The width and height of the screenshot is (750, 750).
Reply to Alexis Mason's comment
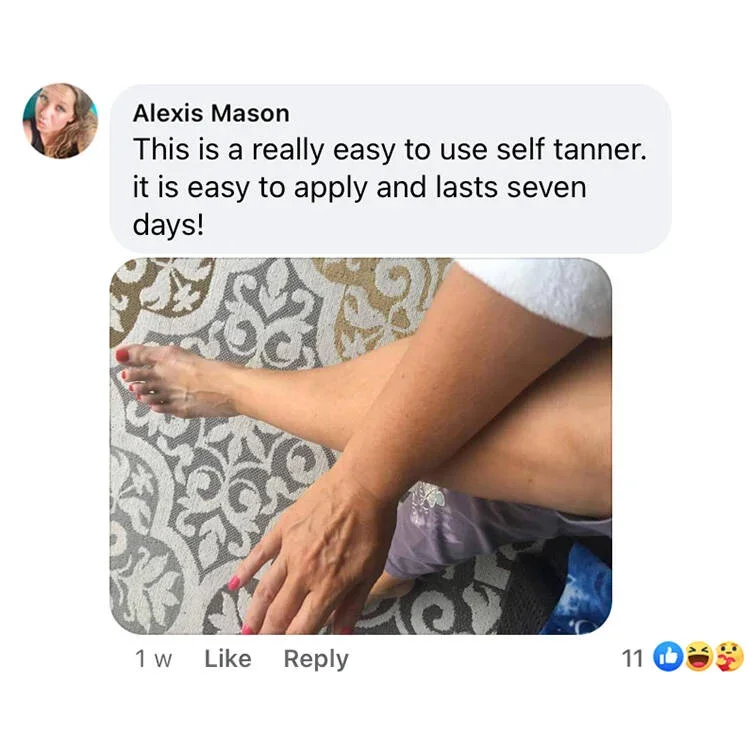coord(316,660)
